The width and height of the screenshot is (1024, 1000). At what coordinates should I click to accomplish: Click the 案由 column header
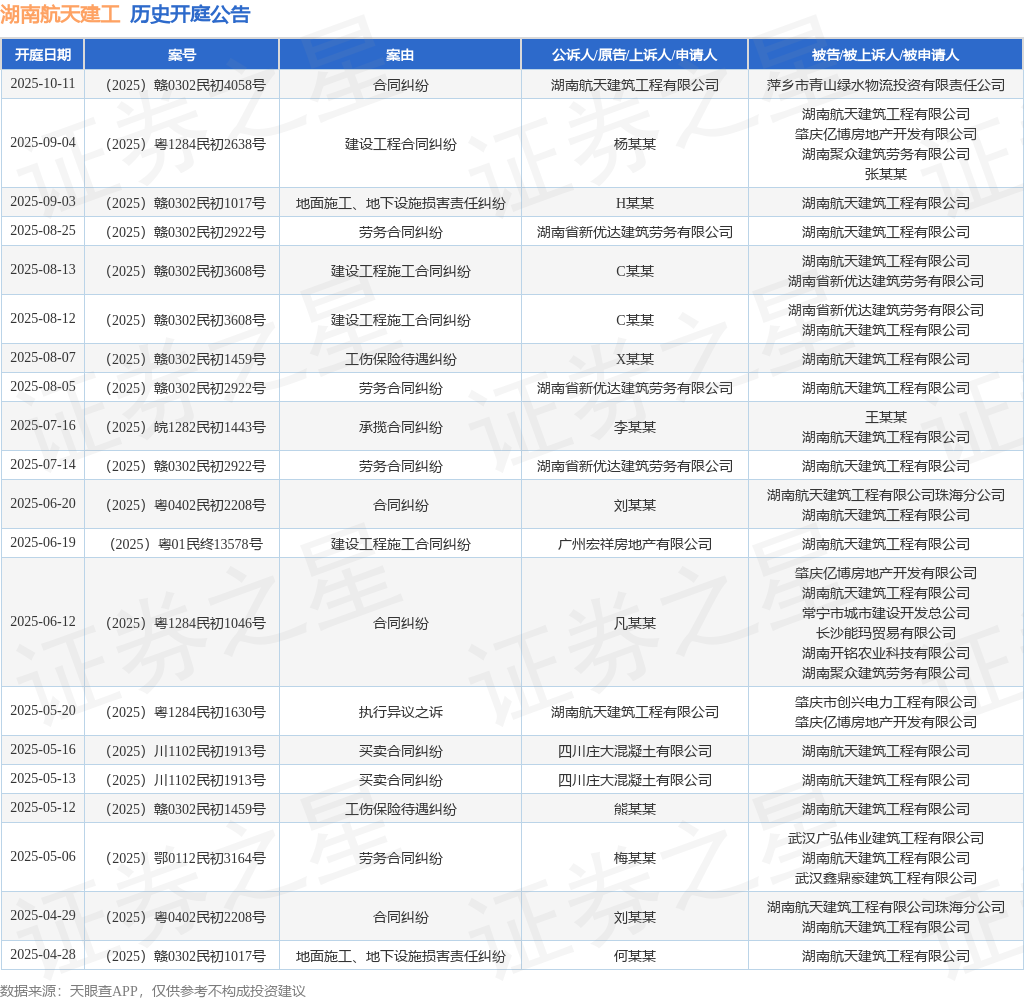pos(400,55)
